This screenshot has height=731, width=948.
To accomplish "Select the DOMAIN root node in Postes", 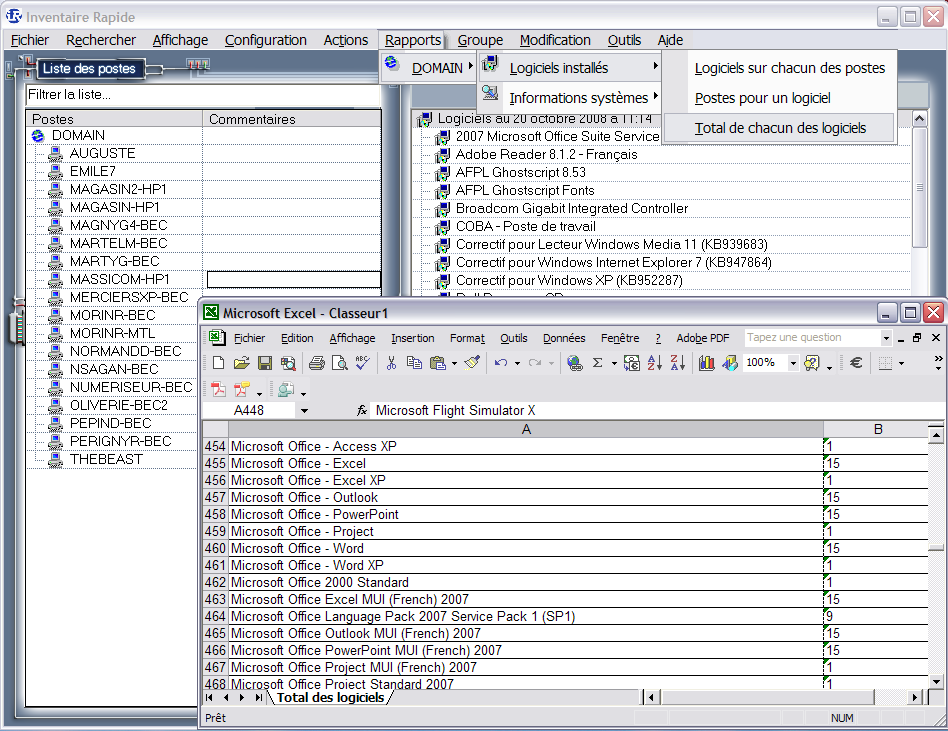I will [x=78, y=135].
